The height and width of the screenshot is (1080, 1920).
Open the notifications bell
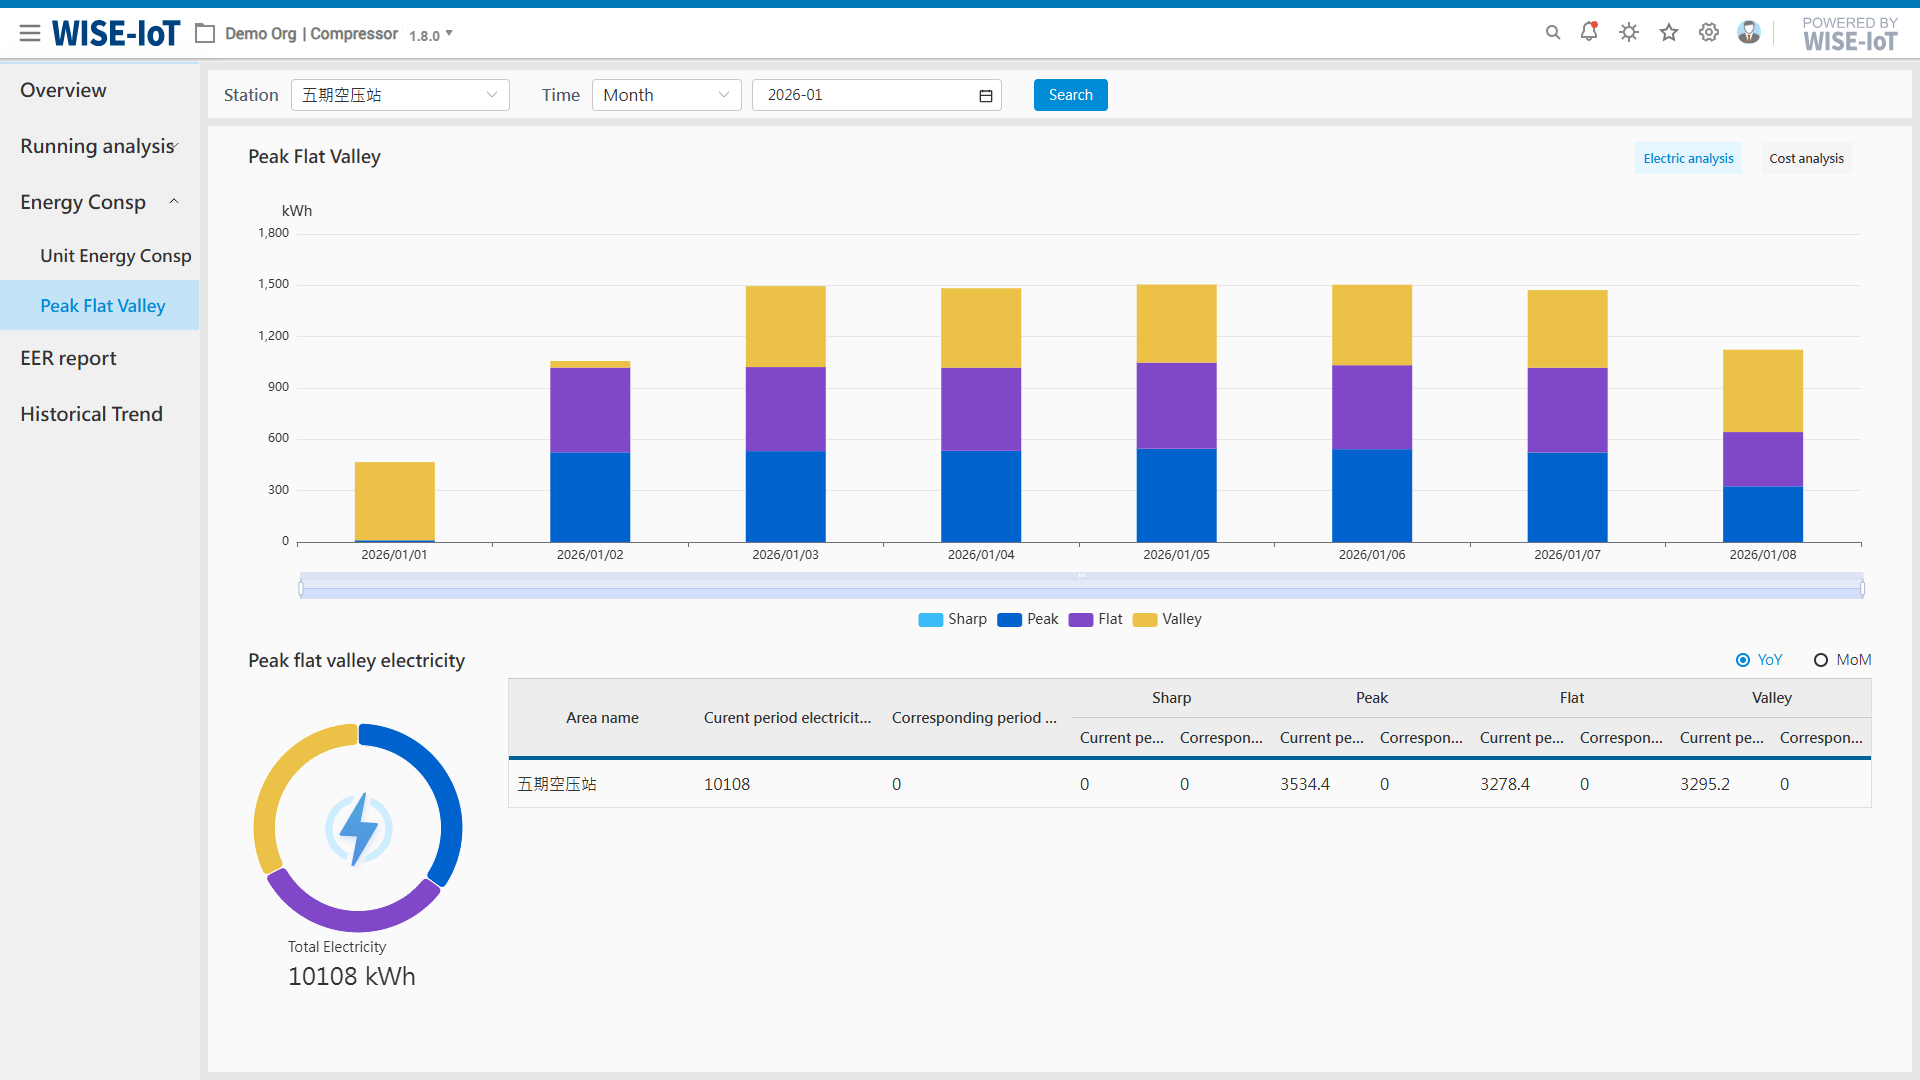coord(1589,32)
